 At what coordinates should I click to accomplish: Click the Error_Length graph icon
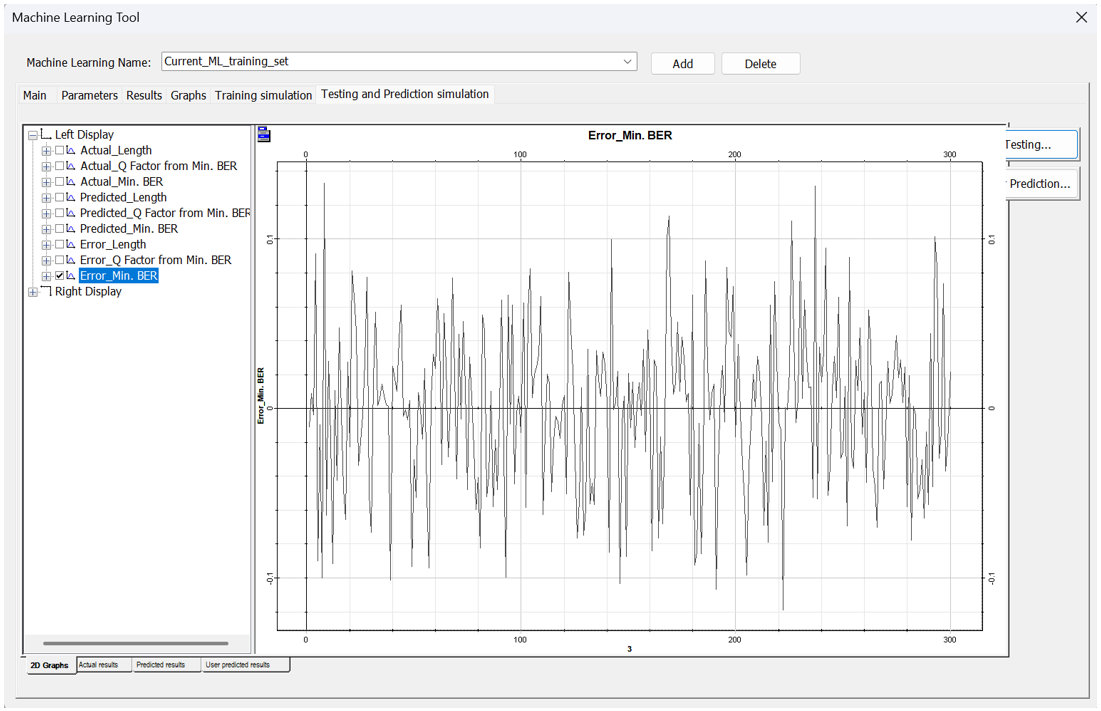point(72,245)
